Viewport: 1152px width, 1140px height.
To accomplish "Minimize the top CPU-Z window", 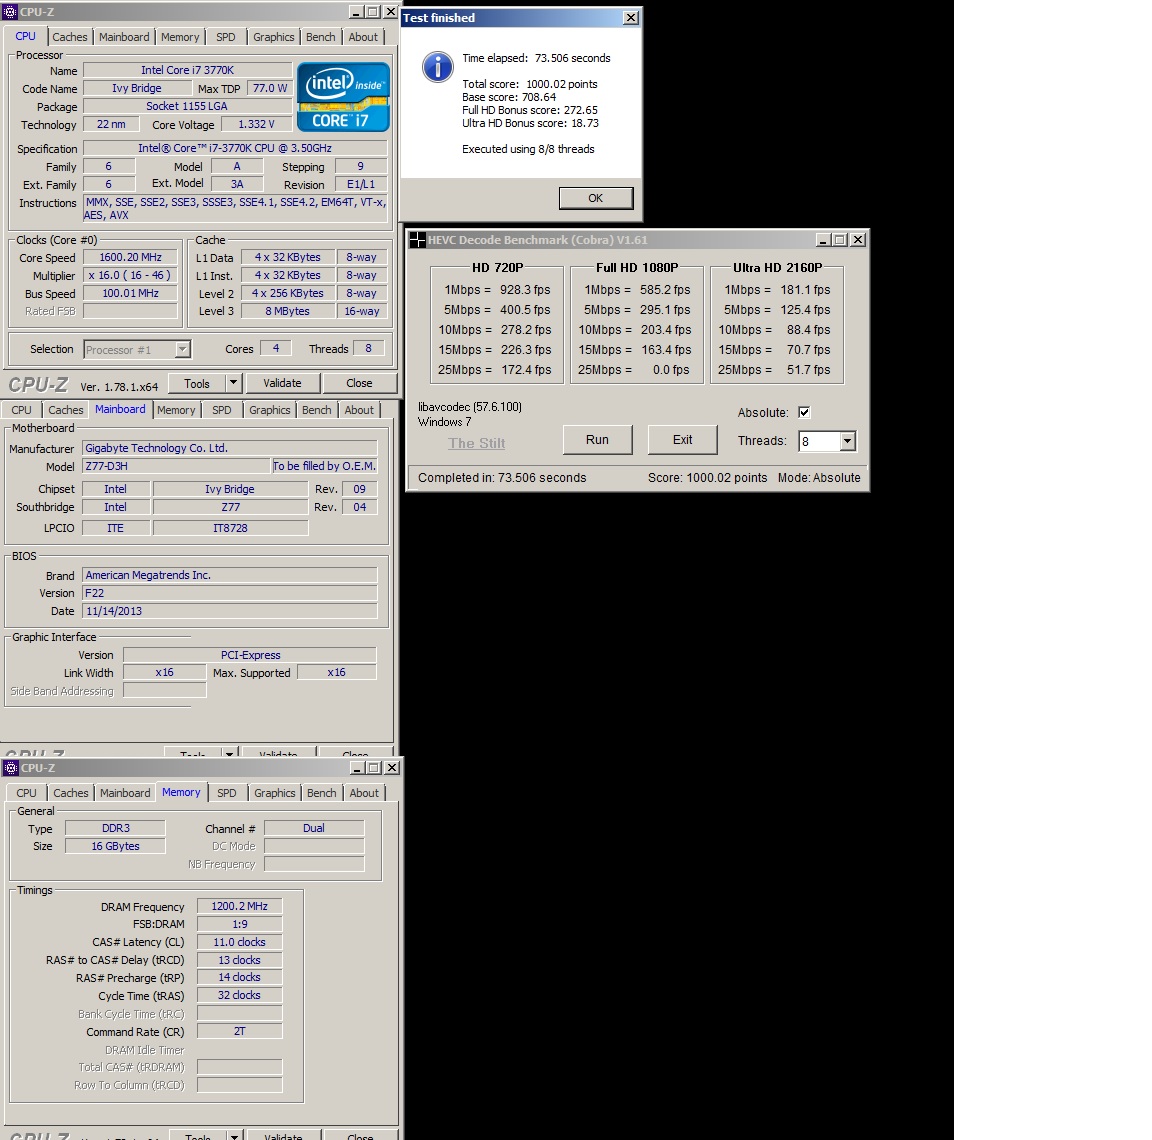I will coord(356,12).
